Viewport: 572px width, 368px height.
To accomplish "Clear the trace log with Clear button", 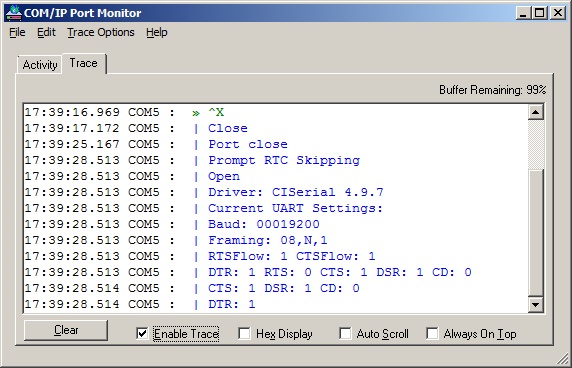I will click(66, 330).
